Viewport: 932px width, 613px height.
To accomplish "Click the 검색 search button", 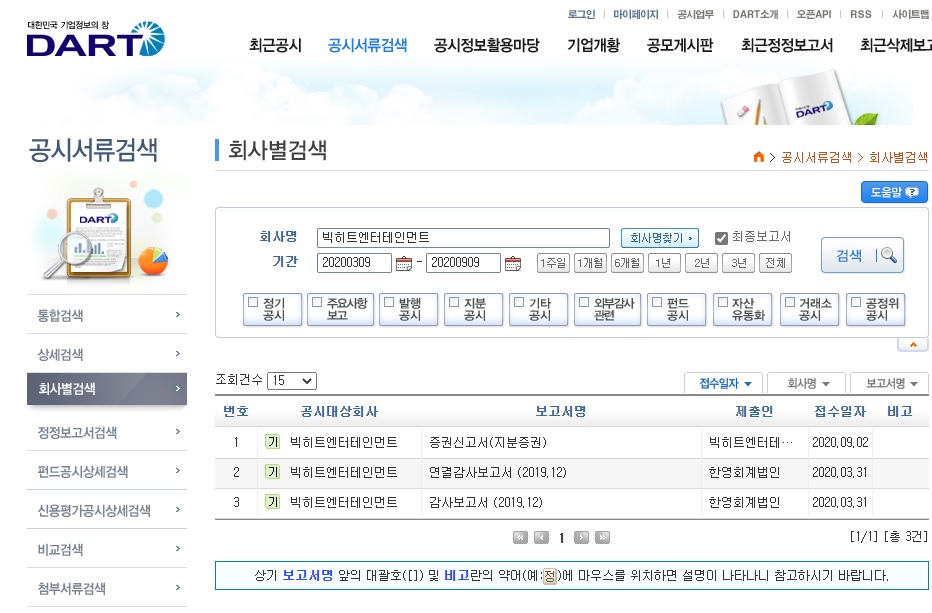I will 862,255.
